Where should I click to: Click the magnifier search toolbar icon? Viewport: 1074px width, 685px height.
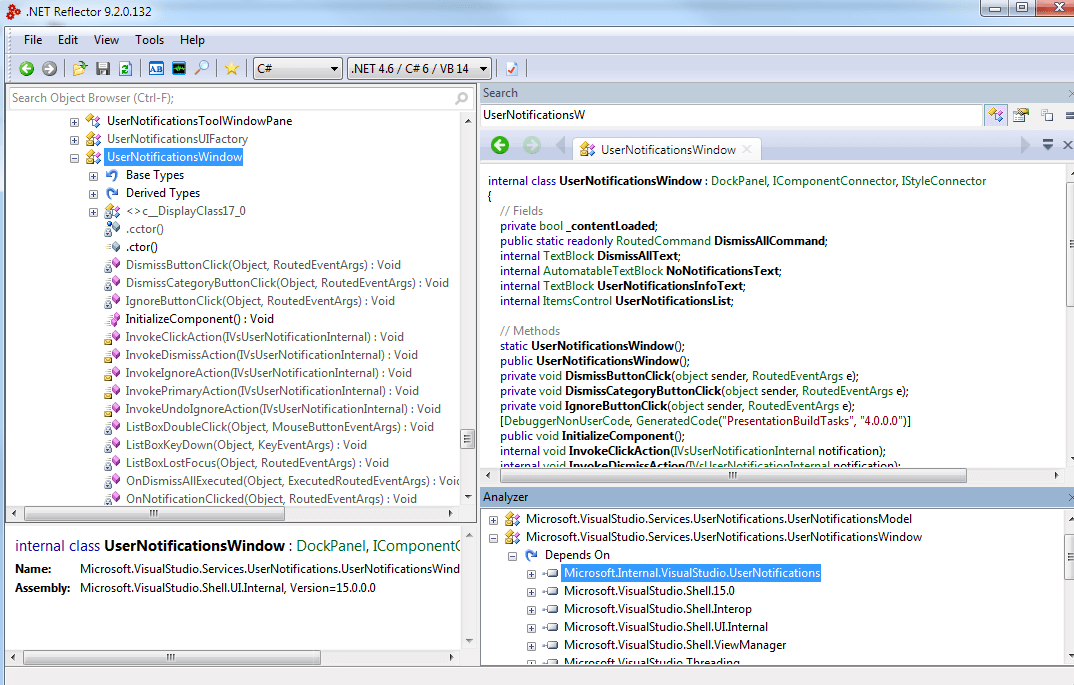tap(201, 68)
